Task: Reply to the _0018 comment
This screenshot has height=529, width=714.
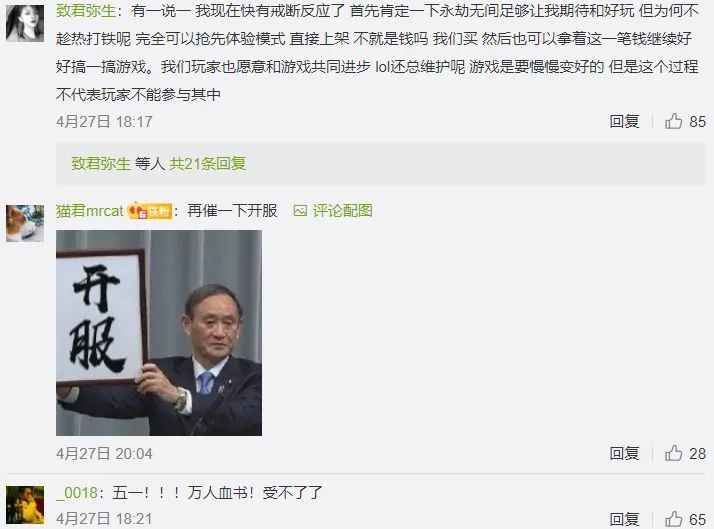Action: tap(624, 519)
